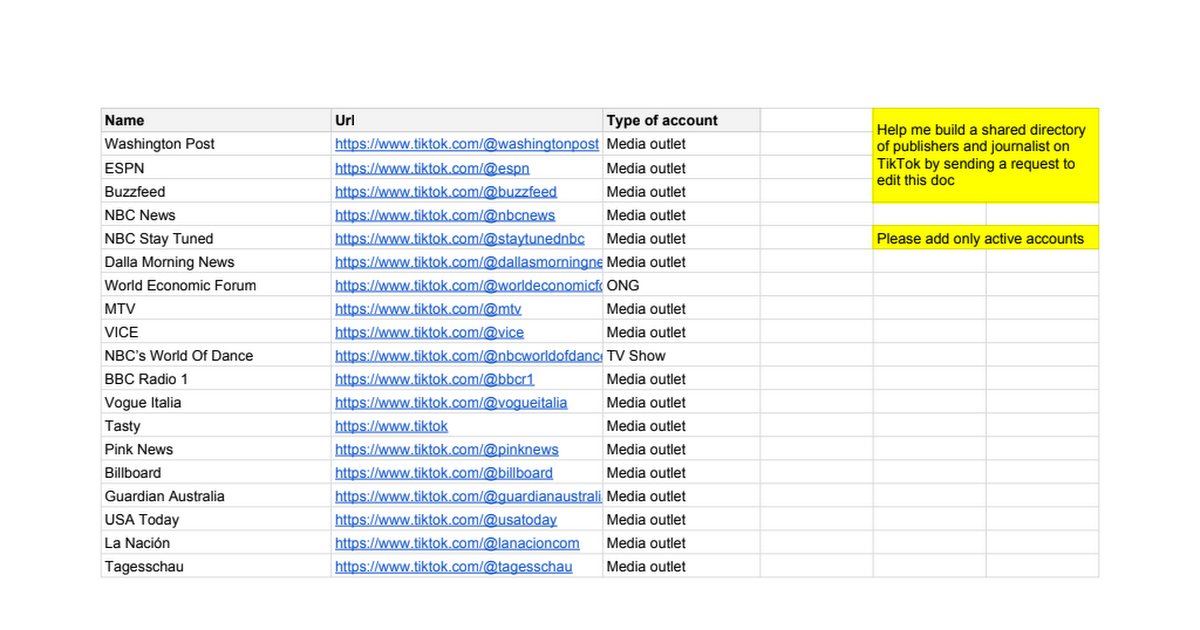
Task: Select the Vogue Italia name cell
Action: (216, 402)
